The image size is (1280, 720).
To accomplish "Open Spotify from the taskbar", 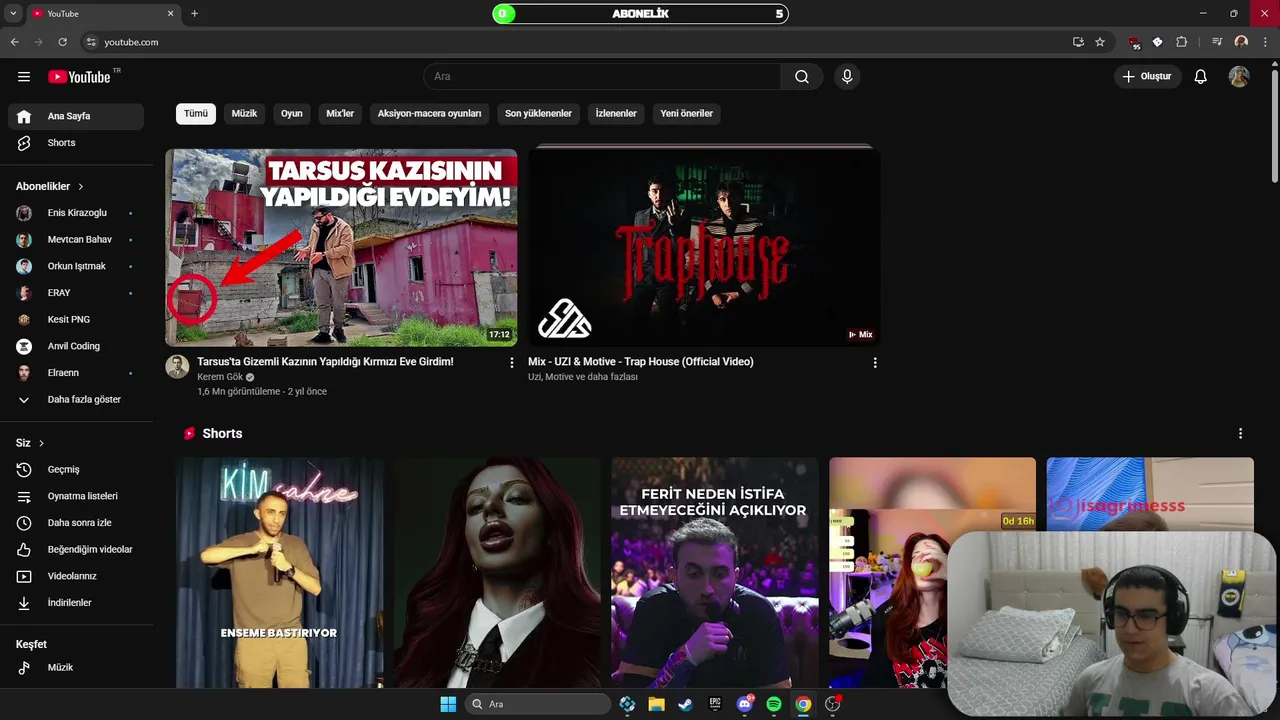I will 774,704.
